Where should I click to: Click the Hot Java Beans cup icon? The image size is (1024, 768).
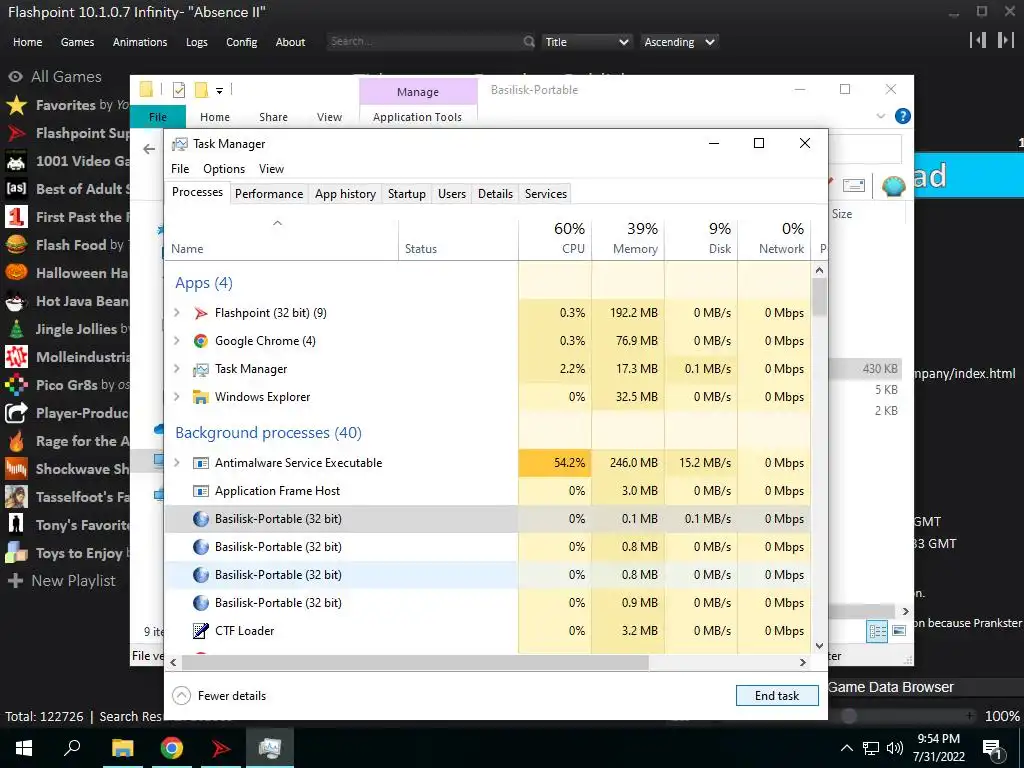pos(16,301)
